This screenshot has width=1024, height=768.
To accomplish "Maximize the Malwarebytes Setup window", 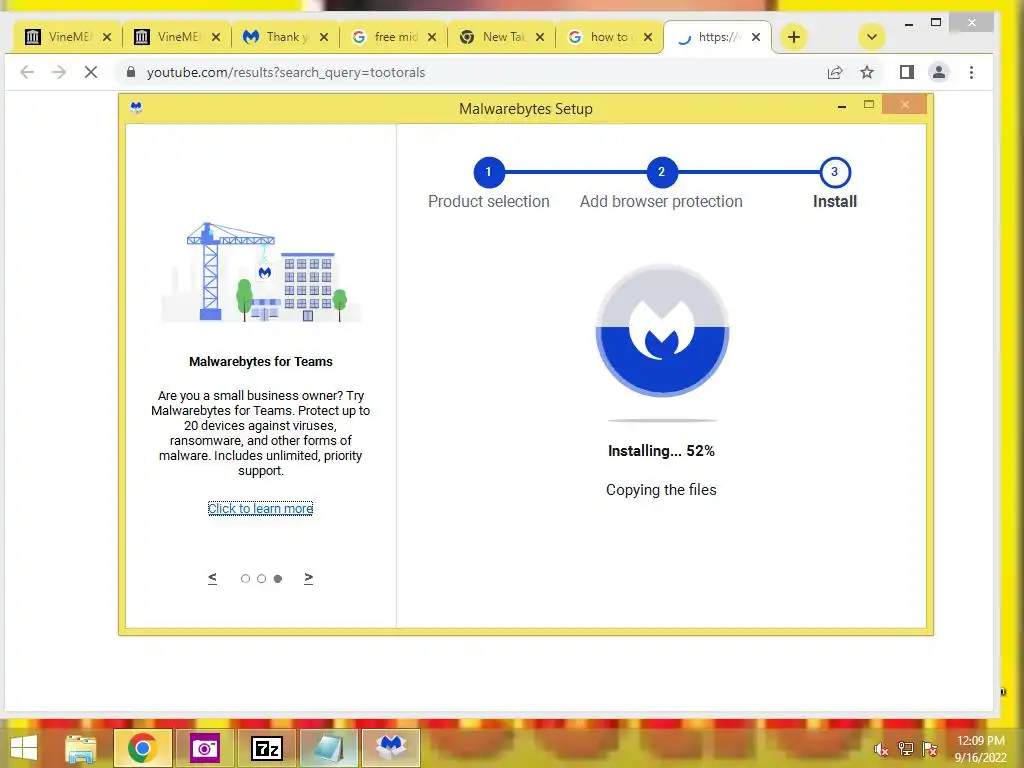I will point(869,104).
